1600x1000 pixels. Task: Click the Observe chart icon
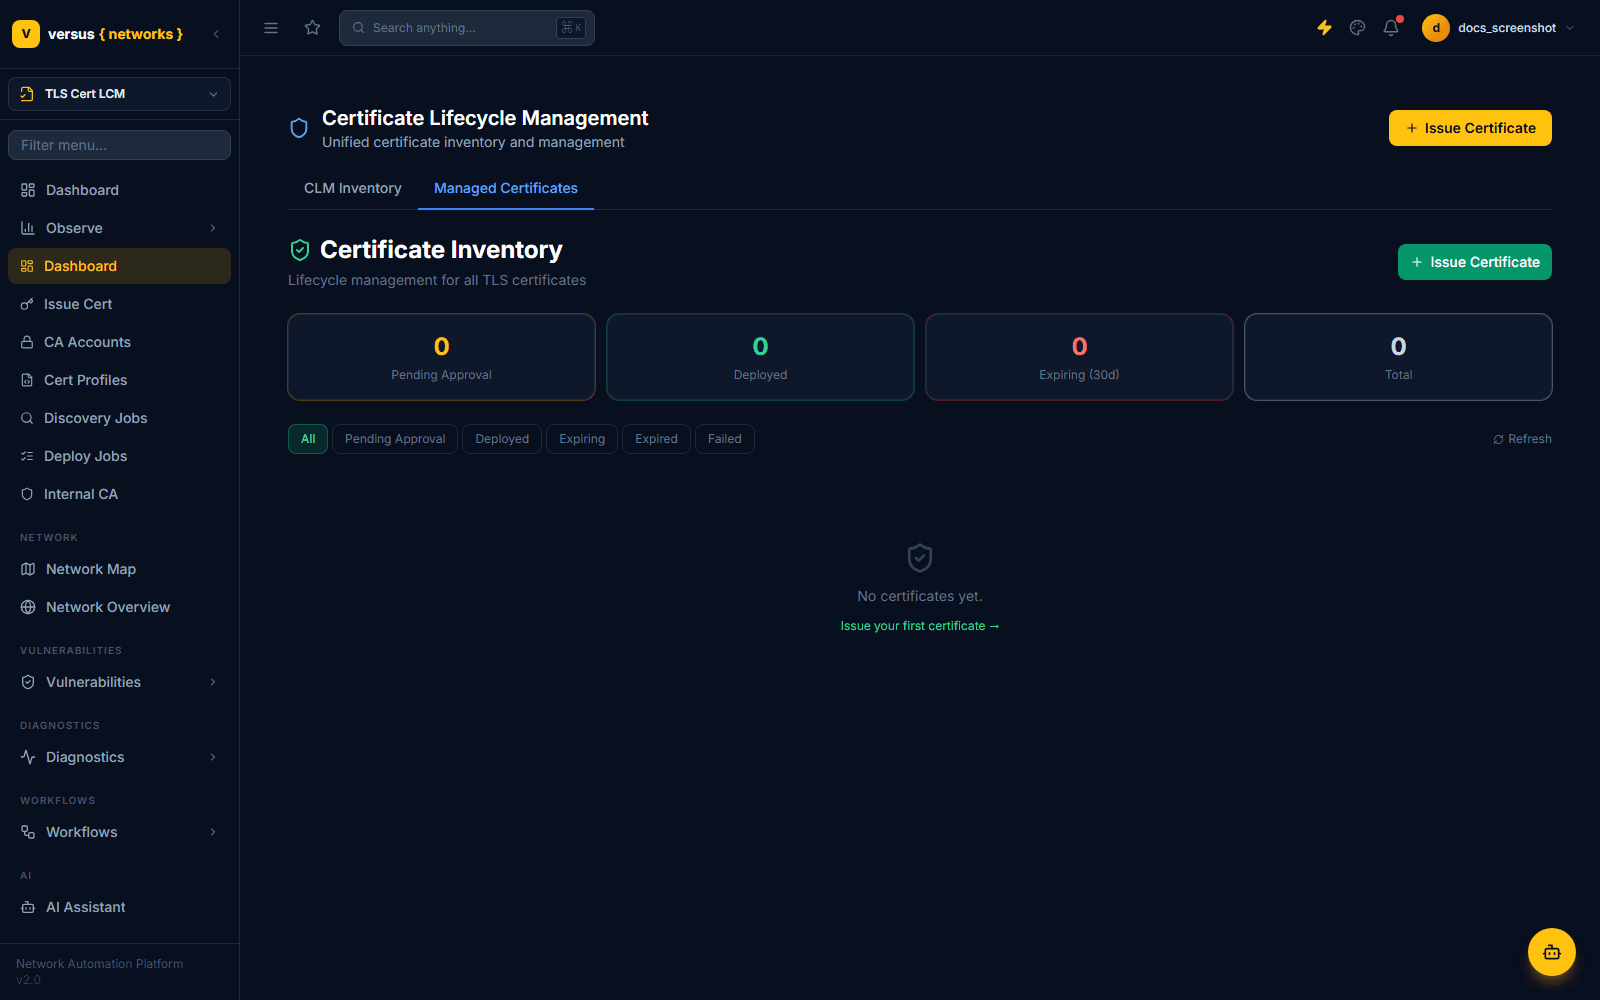click(28, 228)
